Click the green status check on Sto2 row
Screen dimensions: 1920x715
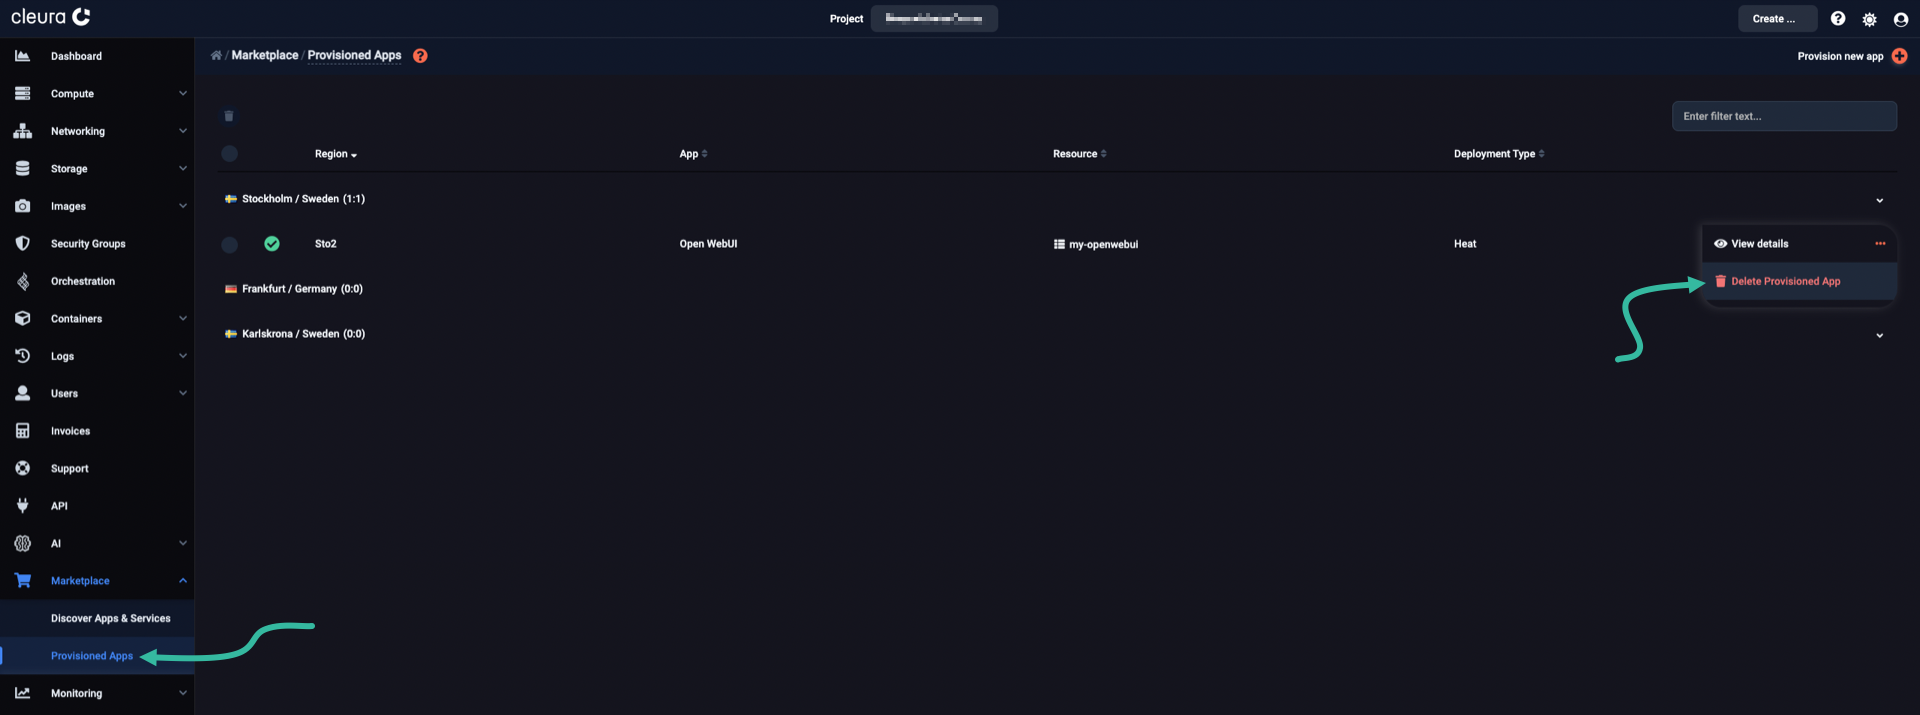271,243
